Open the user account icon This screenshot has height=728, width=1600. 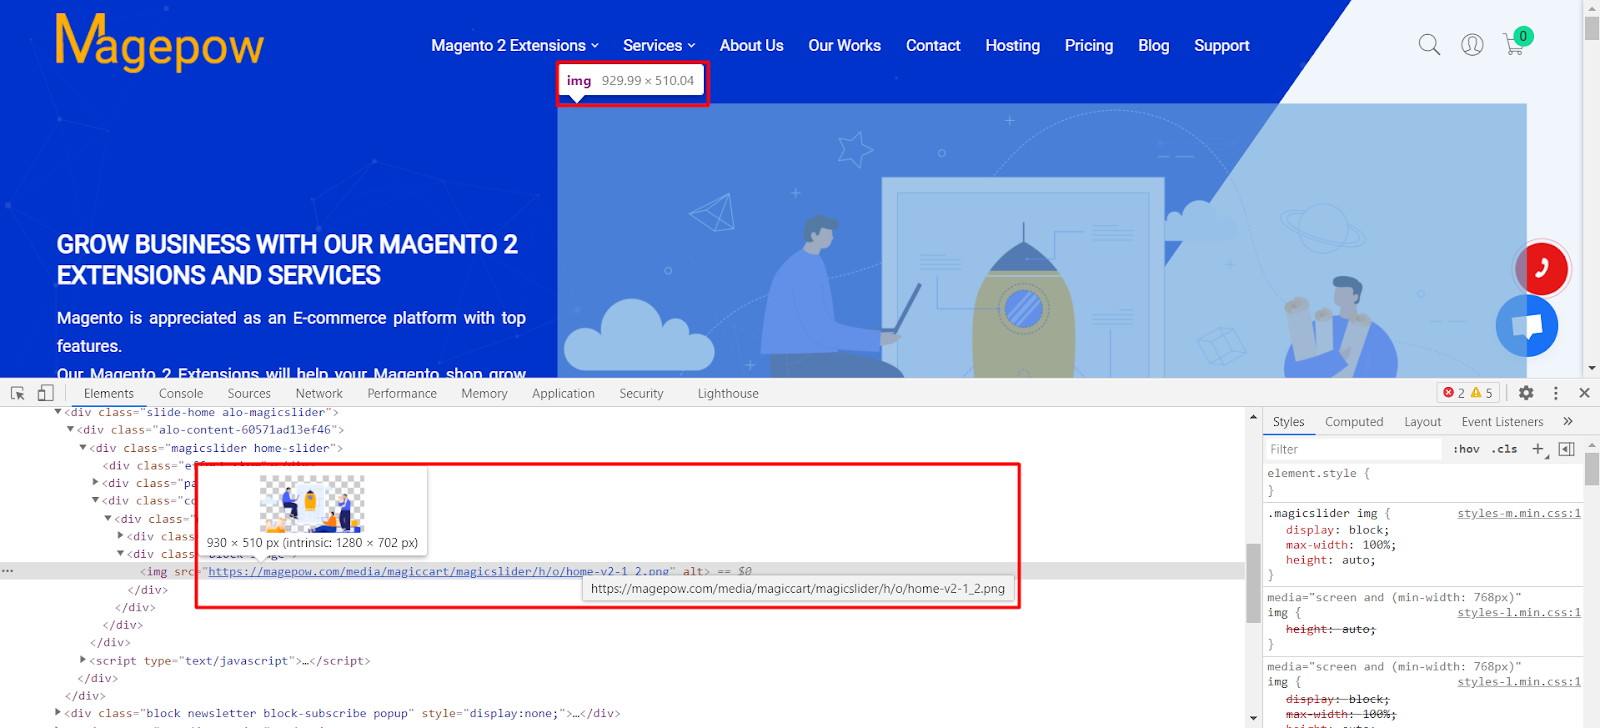tap(1472, 45)
